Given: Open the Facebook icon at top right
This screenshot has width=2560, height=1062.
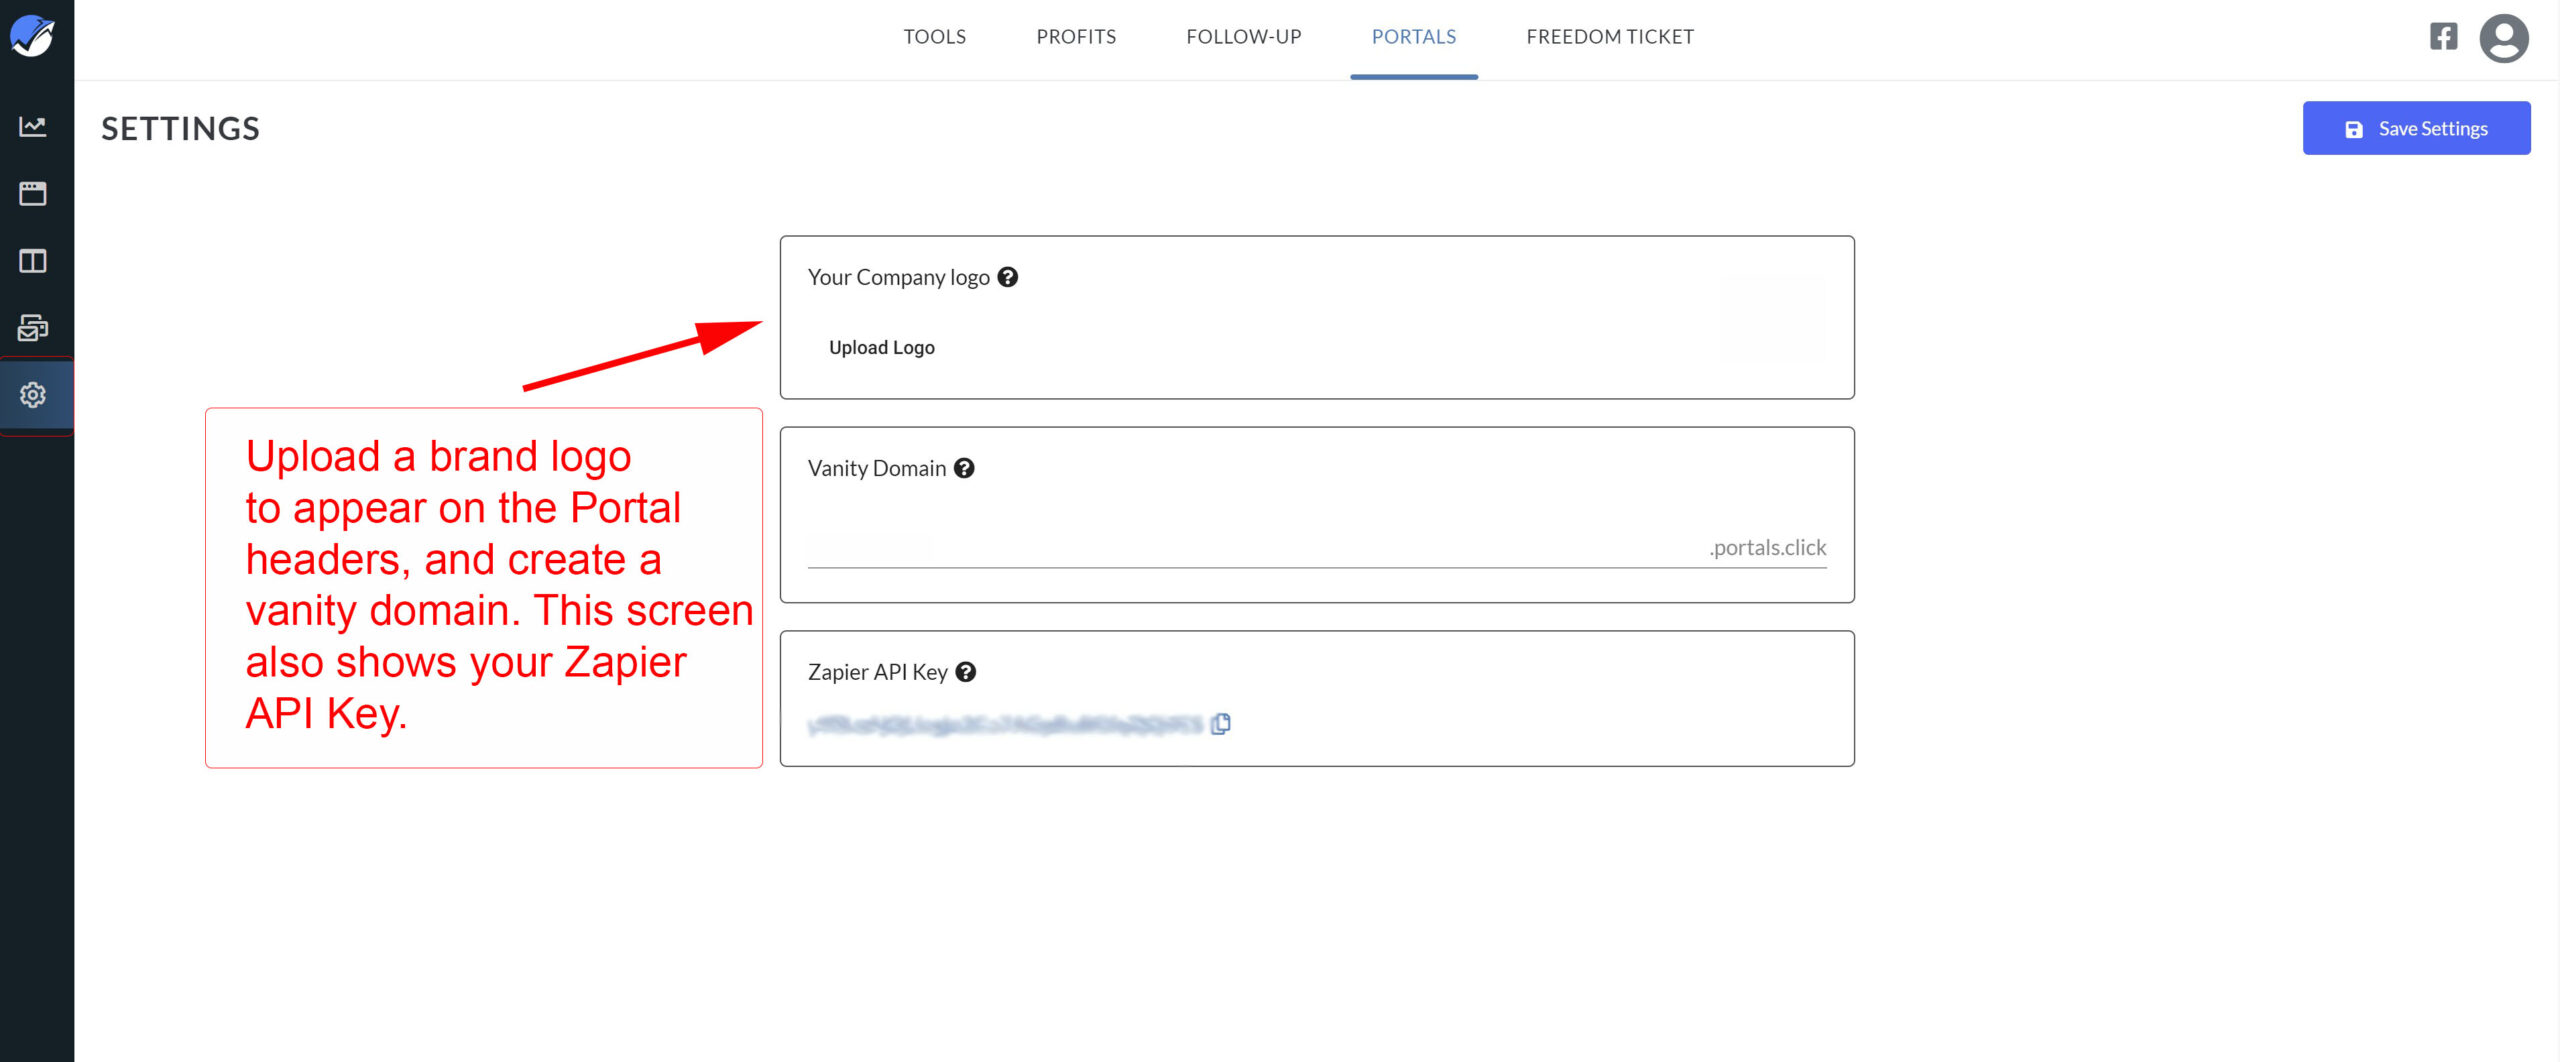Looking at the screenshot, I should [2443, 36].
